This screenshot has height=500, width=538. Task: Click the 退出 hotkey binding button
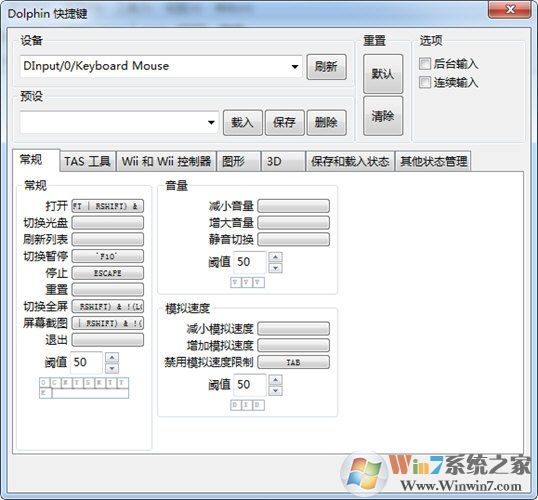pyautogui.click(x=108, y=340)
